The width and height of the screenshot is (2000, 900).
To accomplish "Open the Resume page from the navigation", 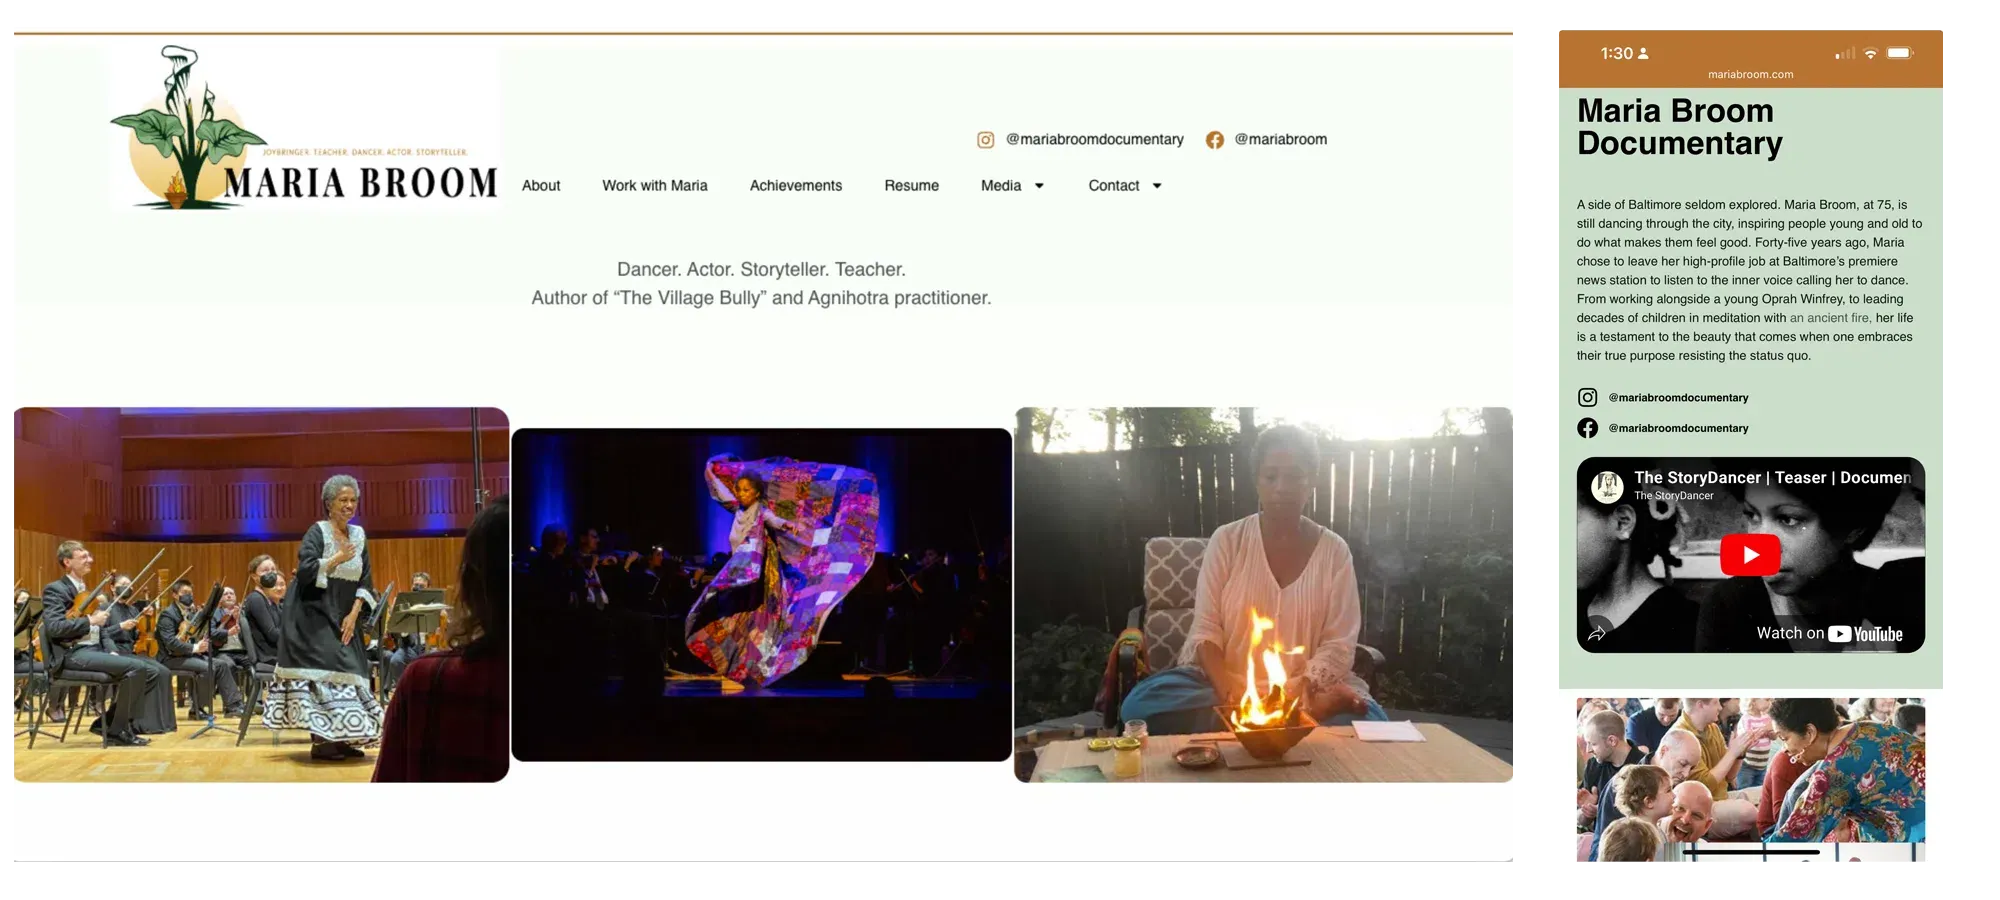I will [911, 185].
